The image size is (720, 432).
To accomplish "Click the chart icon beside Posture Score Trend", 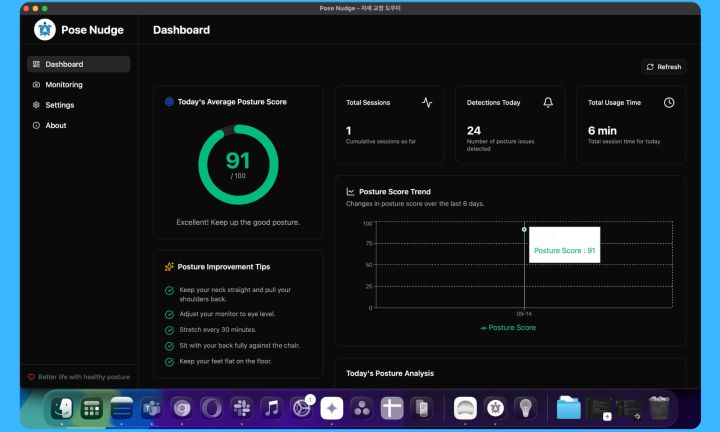I will 350,191.
